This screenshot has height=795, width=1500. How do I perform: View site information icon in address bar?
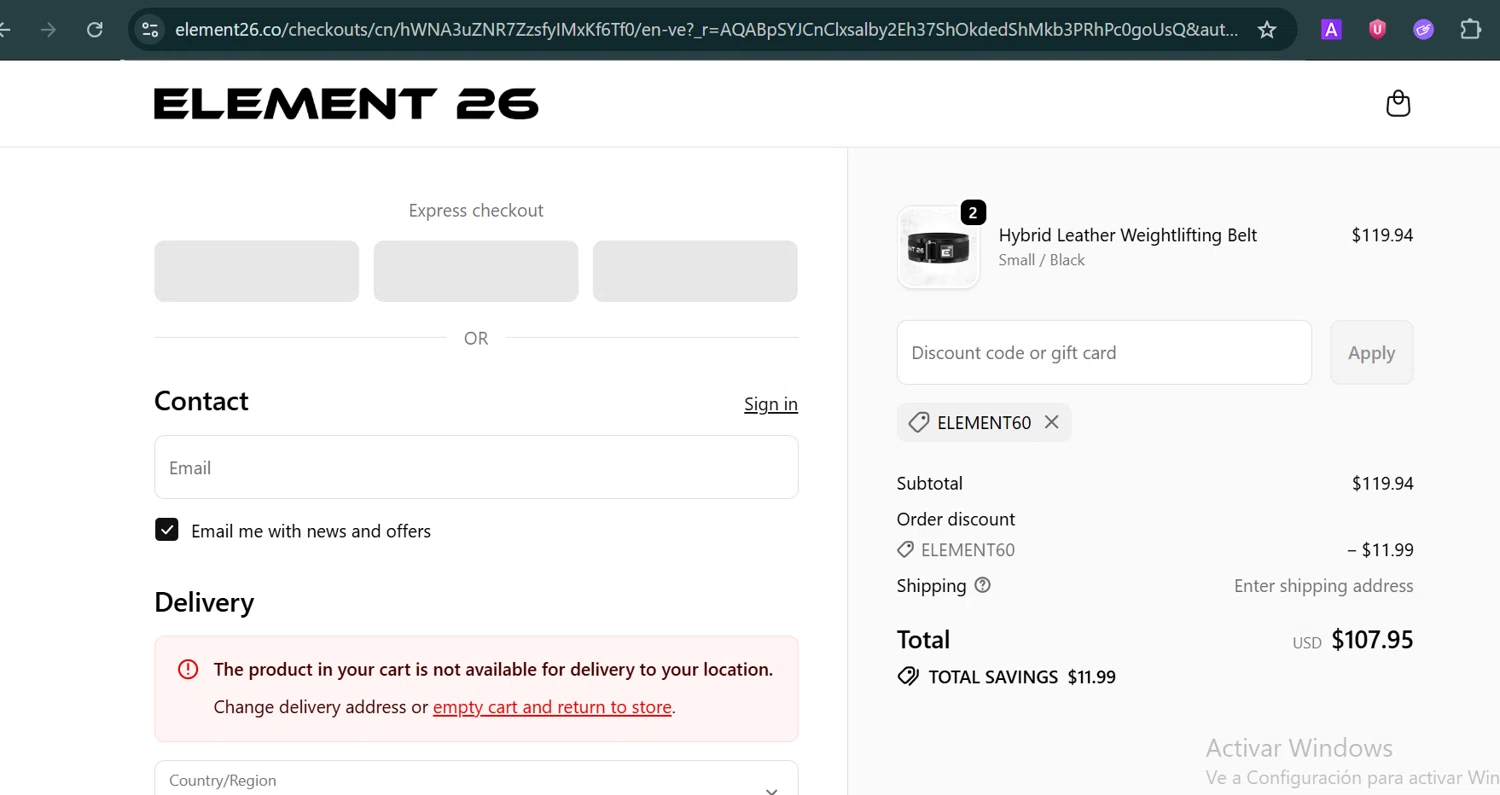[150, 29]
